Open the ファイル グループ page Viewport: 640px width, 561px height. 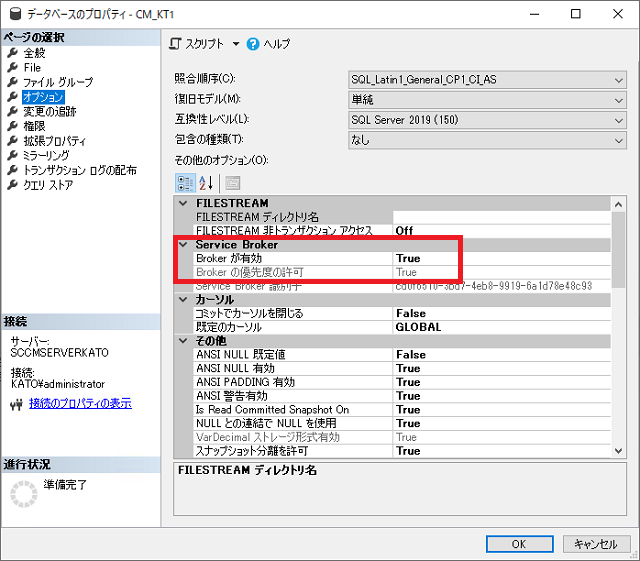coord(57,82)
